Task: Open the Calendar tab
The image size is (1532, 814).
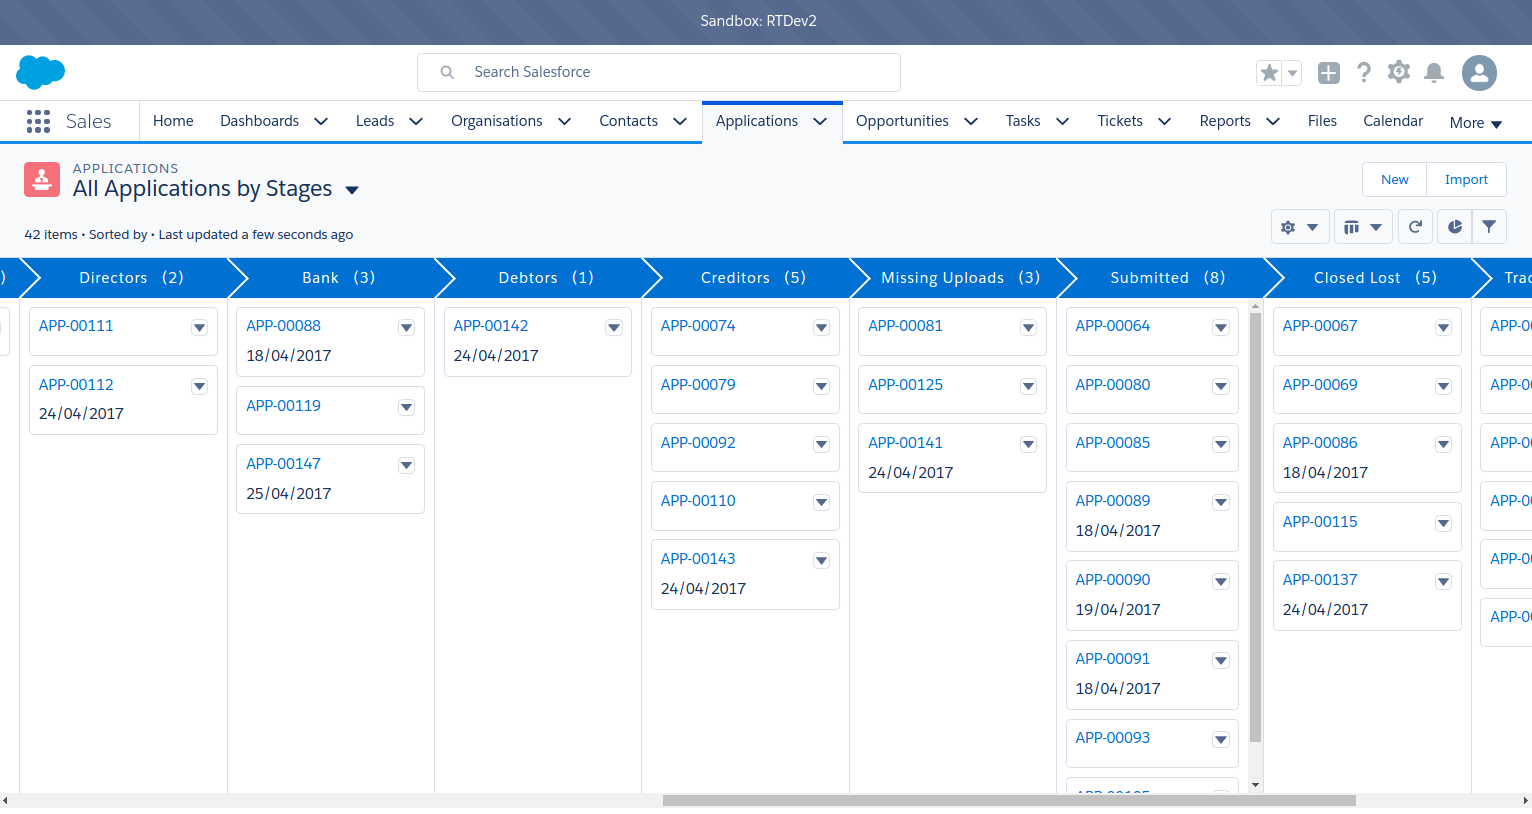Action: (x=1393, y=121)
